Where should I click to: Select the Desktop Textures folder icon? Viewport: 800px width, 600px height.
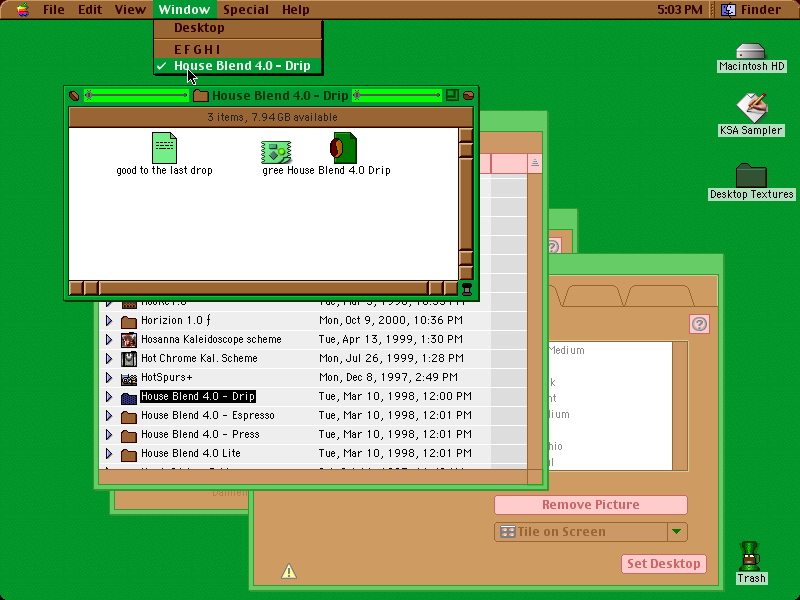point(751,175)
